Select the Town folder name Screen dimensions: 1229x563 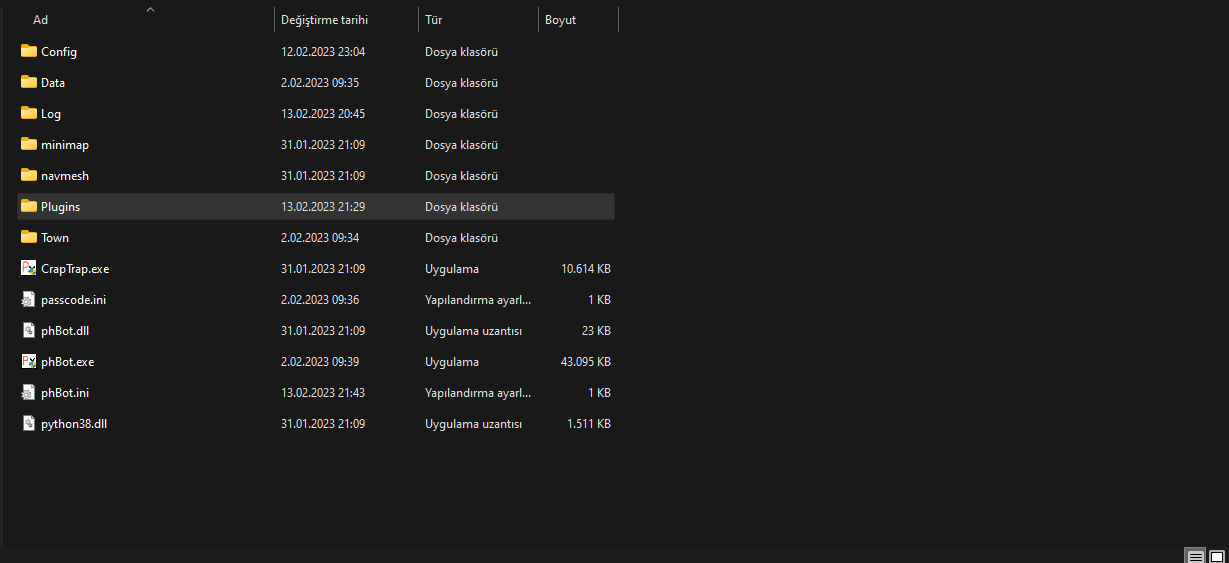pyautogui.click(x=55, y=238)
